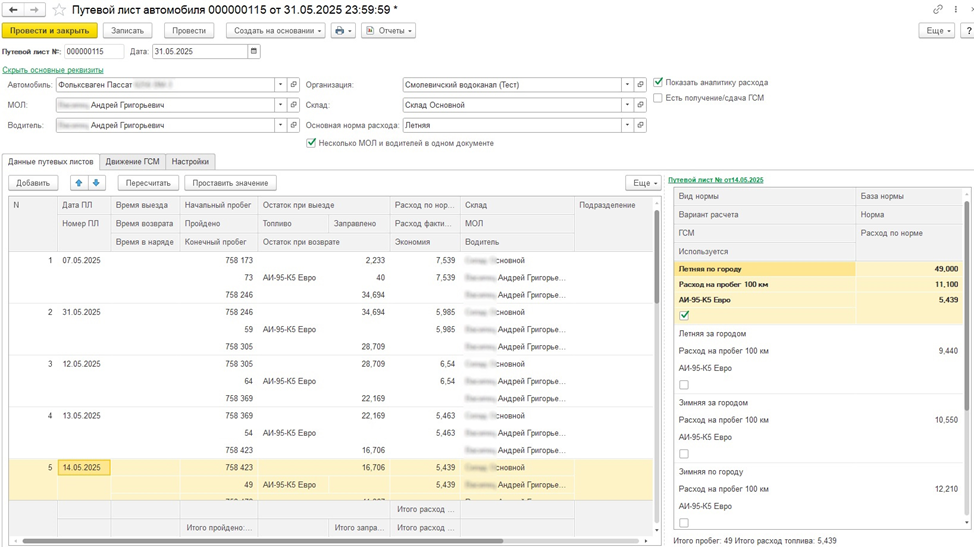Copy link using the chain icon
974x547 pixels.
[937, 9]
